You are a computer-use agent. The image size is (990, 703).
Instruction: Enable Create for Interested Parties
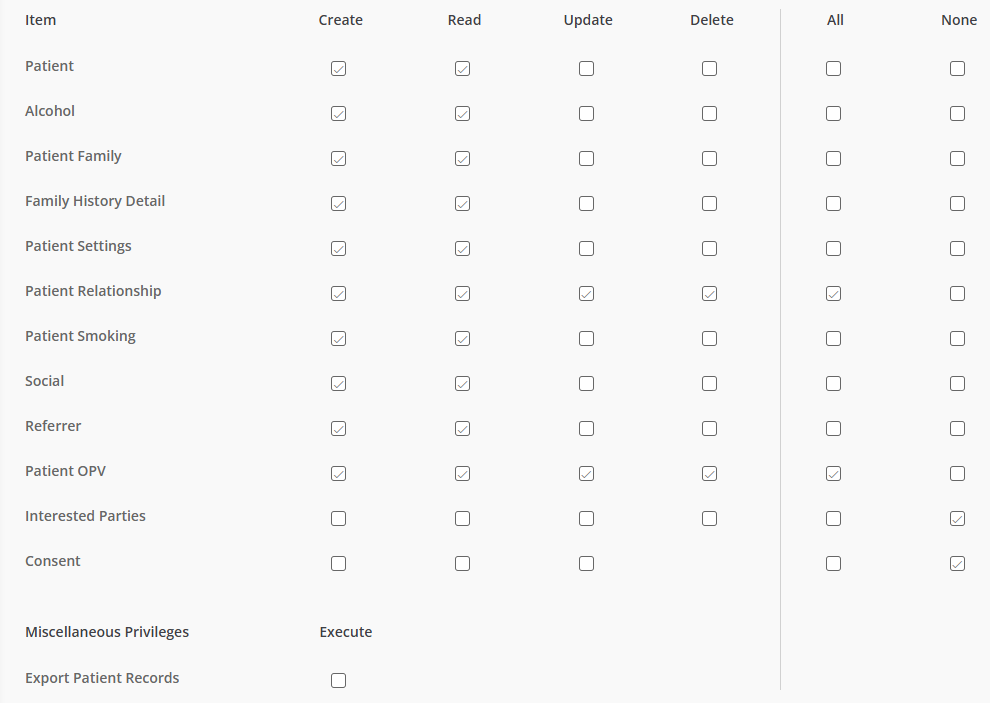(x=338, y=519)
